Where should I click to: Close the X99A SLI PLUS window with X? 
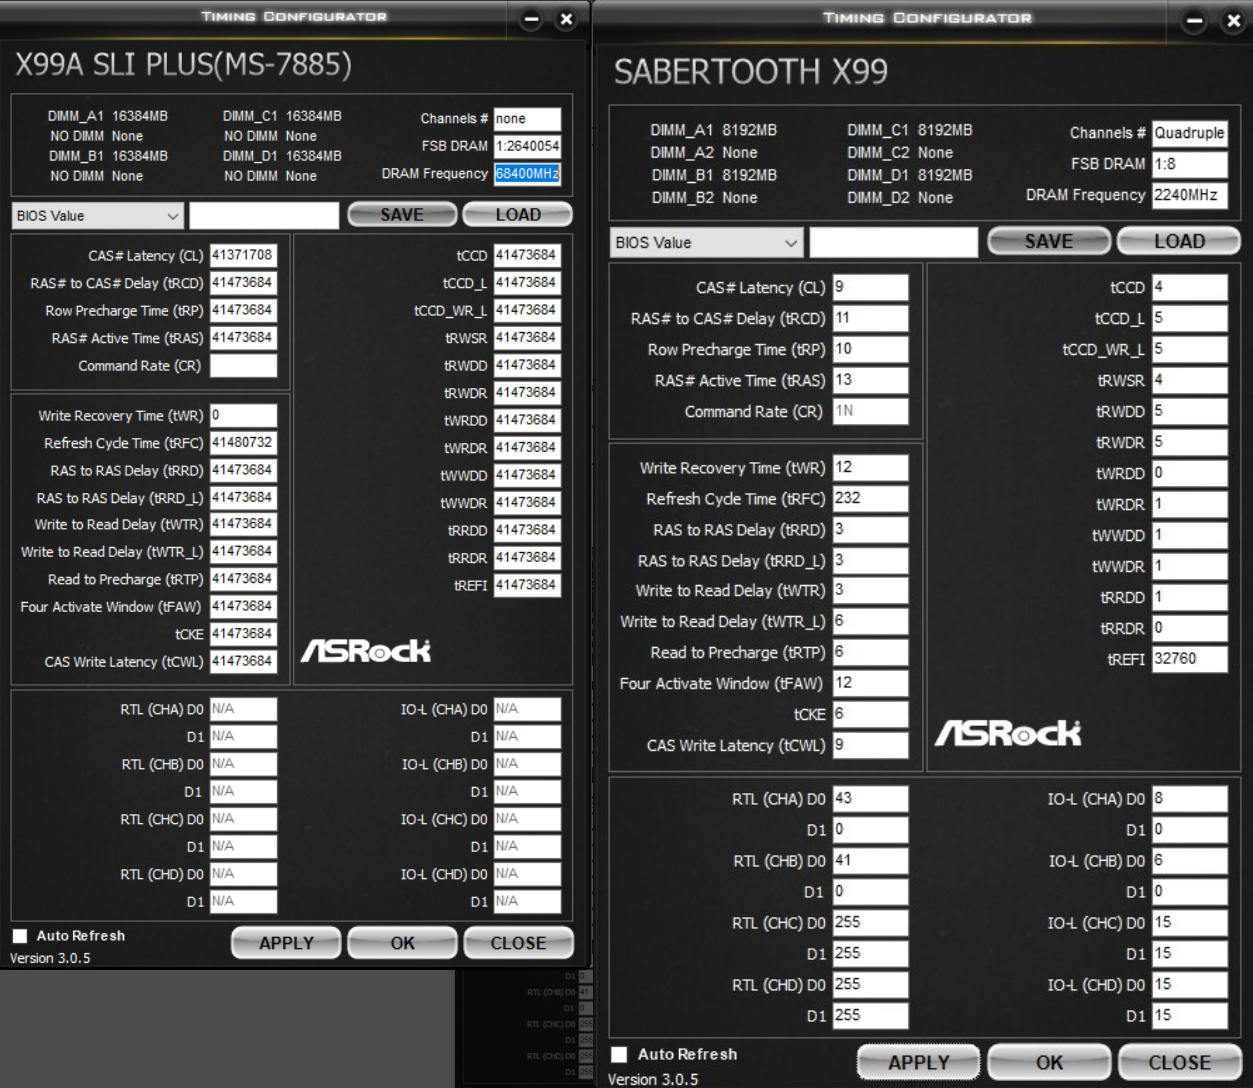coord(566,19)
